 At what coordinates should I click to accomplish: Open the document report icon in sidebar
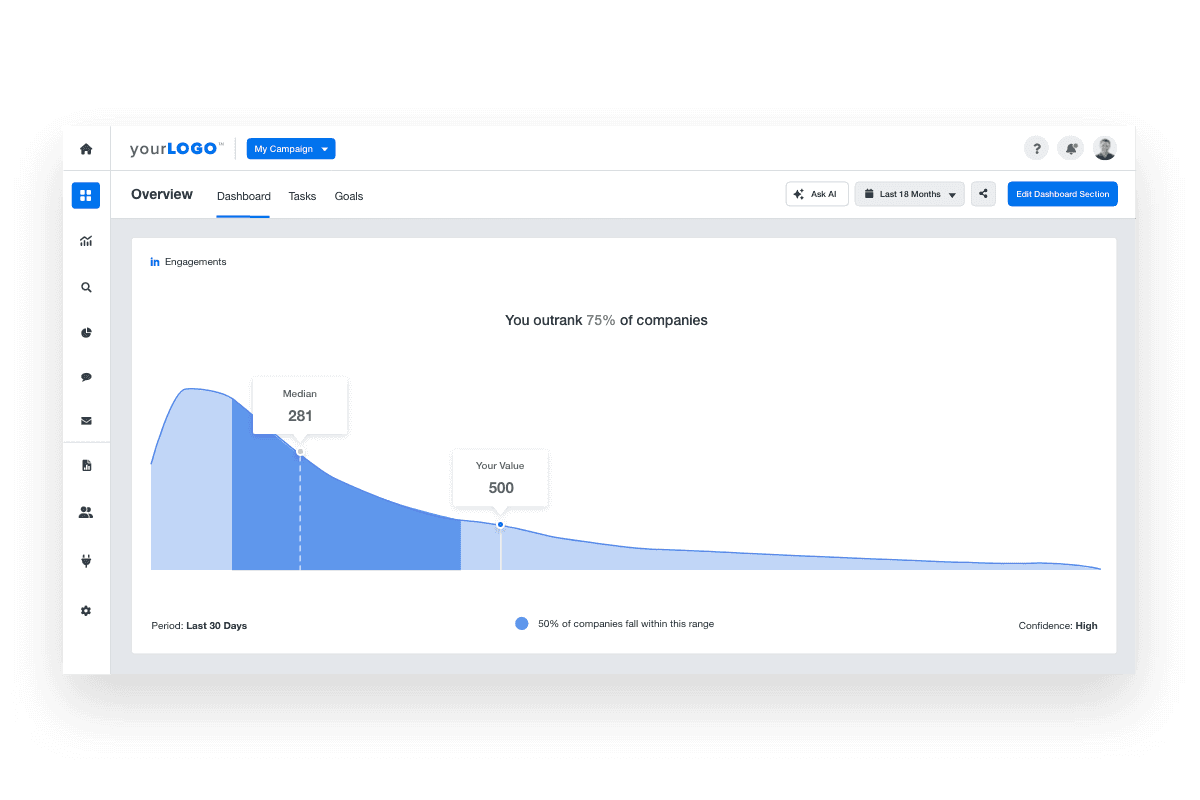pyautogui.click(x=86, y=465)
